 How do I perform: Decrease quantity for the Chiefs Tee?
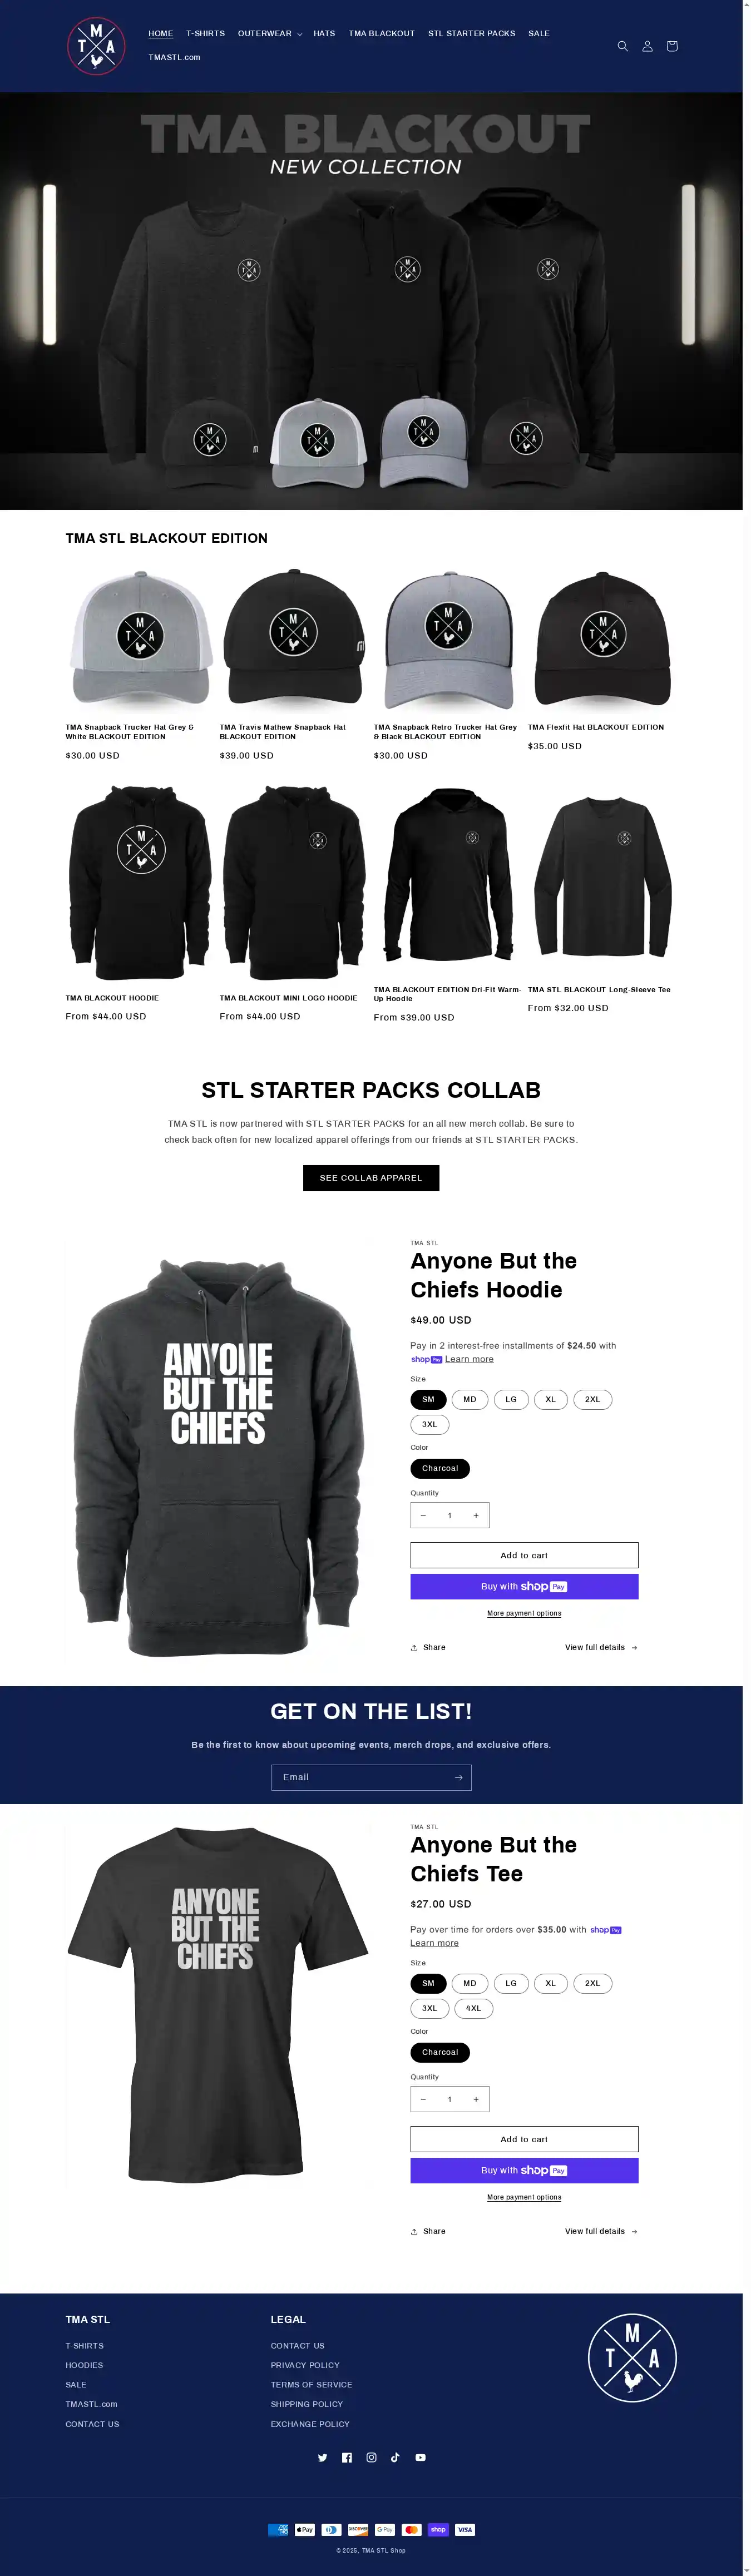tap(423, 2099)
